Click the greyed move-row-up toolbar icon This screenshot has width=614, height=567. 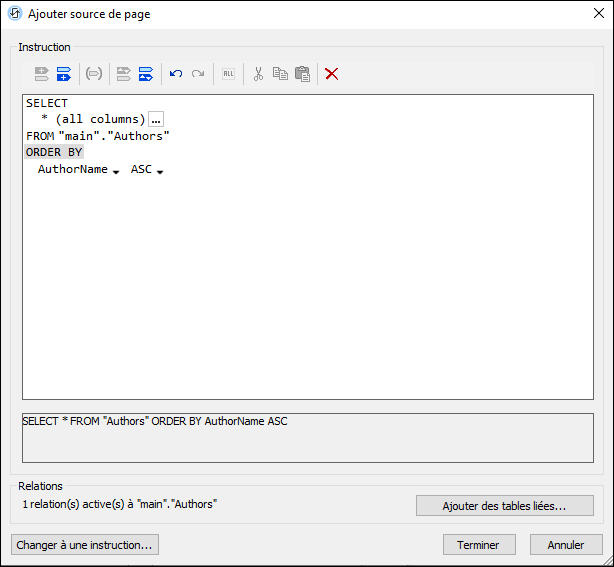tap(124, 74)
